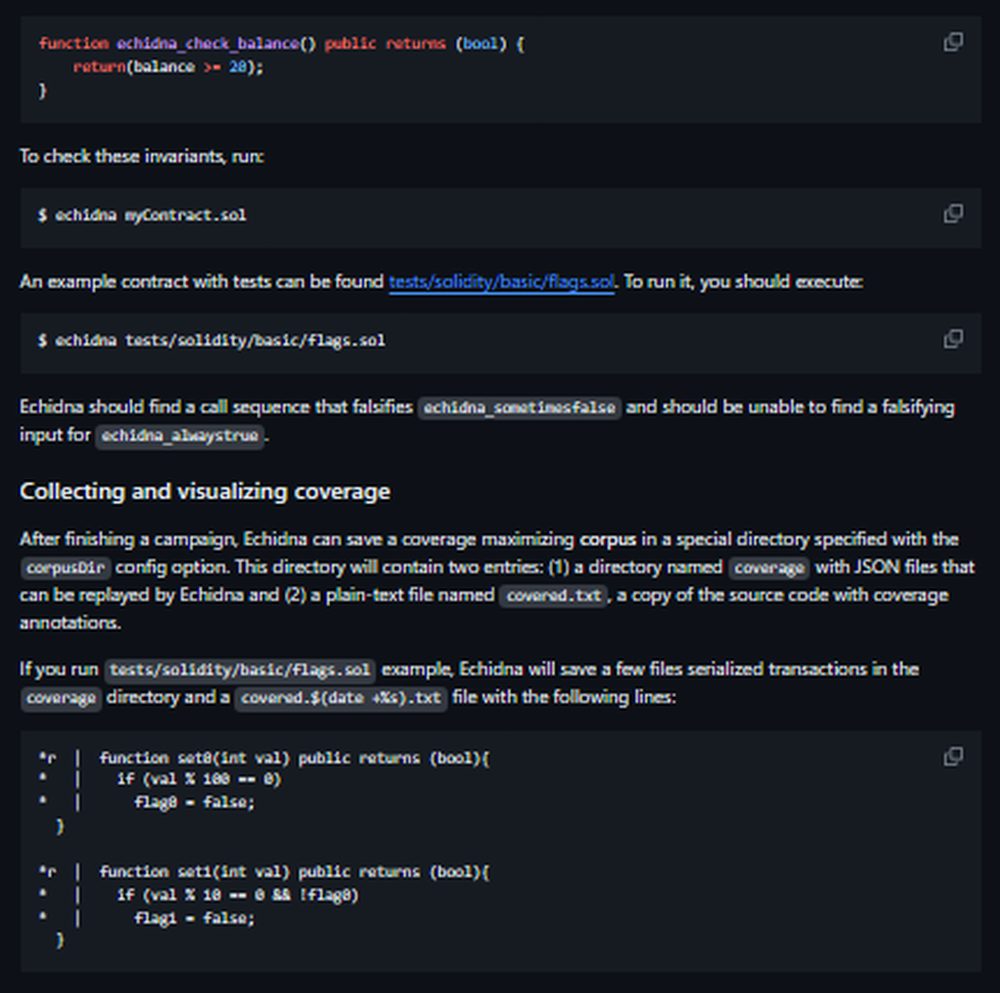Click the '$ echidna myContract.sol' command text
This screenshot has width=1000, height=993.
coord(142,216)
